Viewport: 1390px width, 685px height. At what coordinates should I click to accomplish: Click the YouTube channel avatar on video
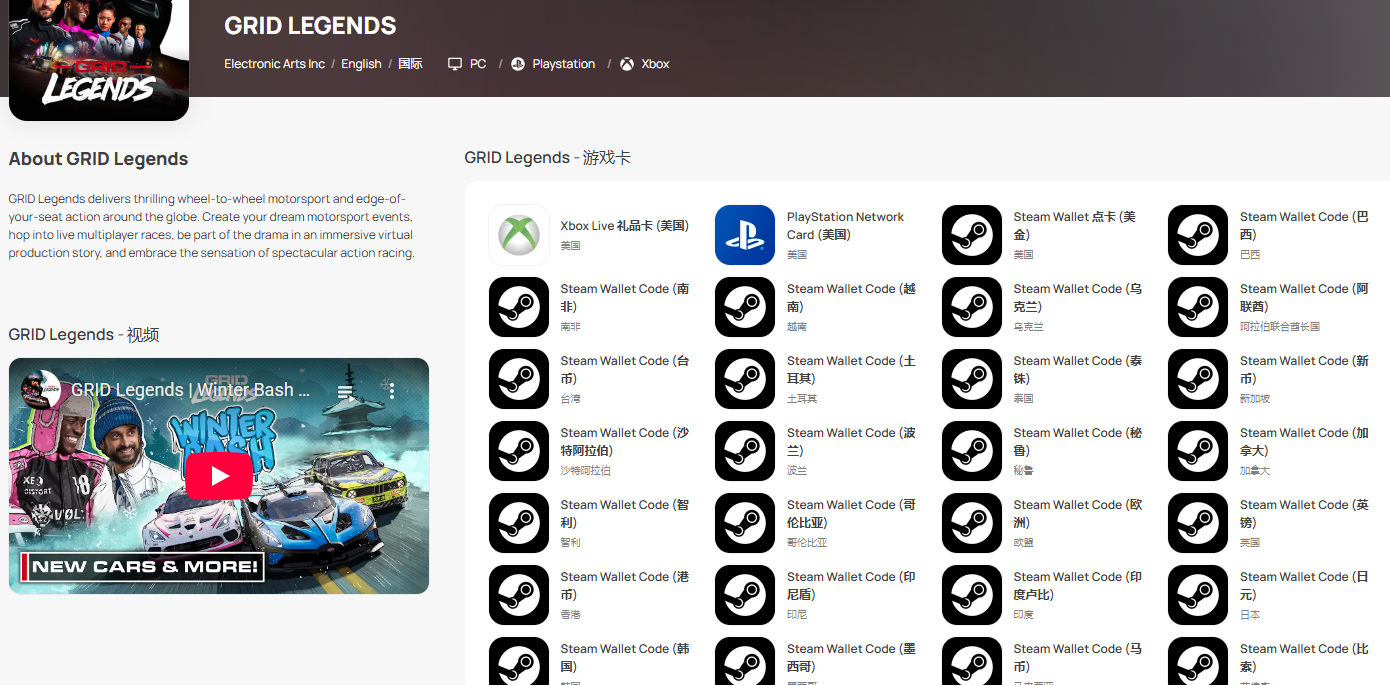(x=41, y=390)
